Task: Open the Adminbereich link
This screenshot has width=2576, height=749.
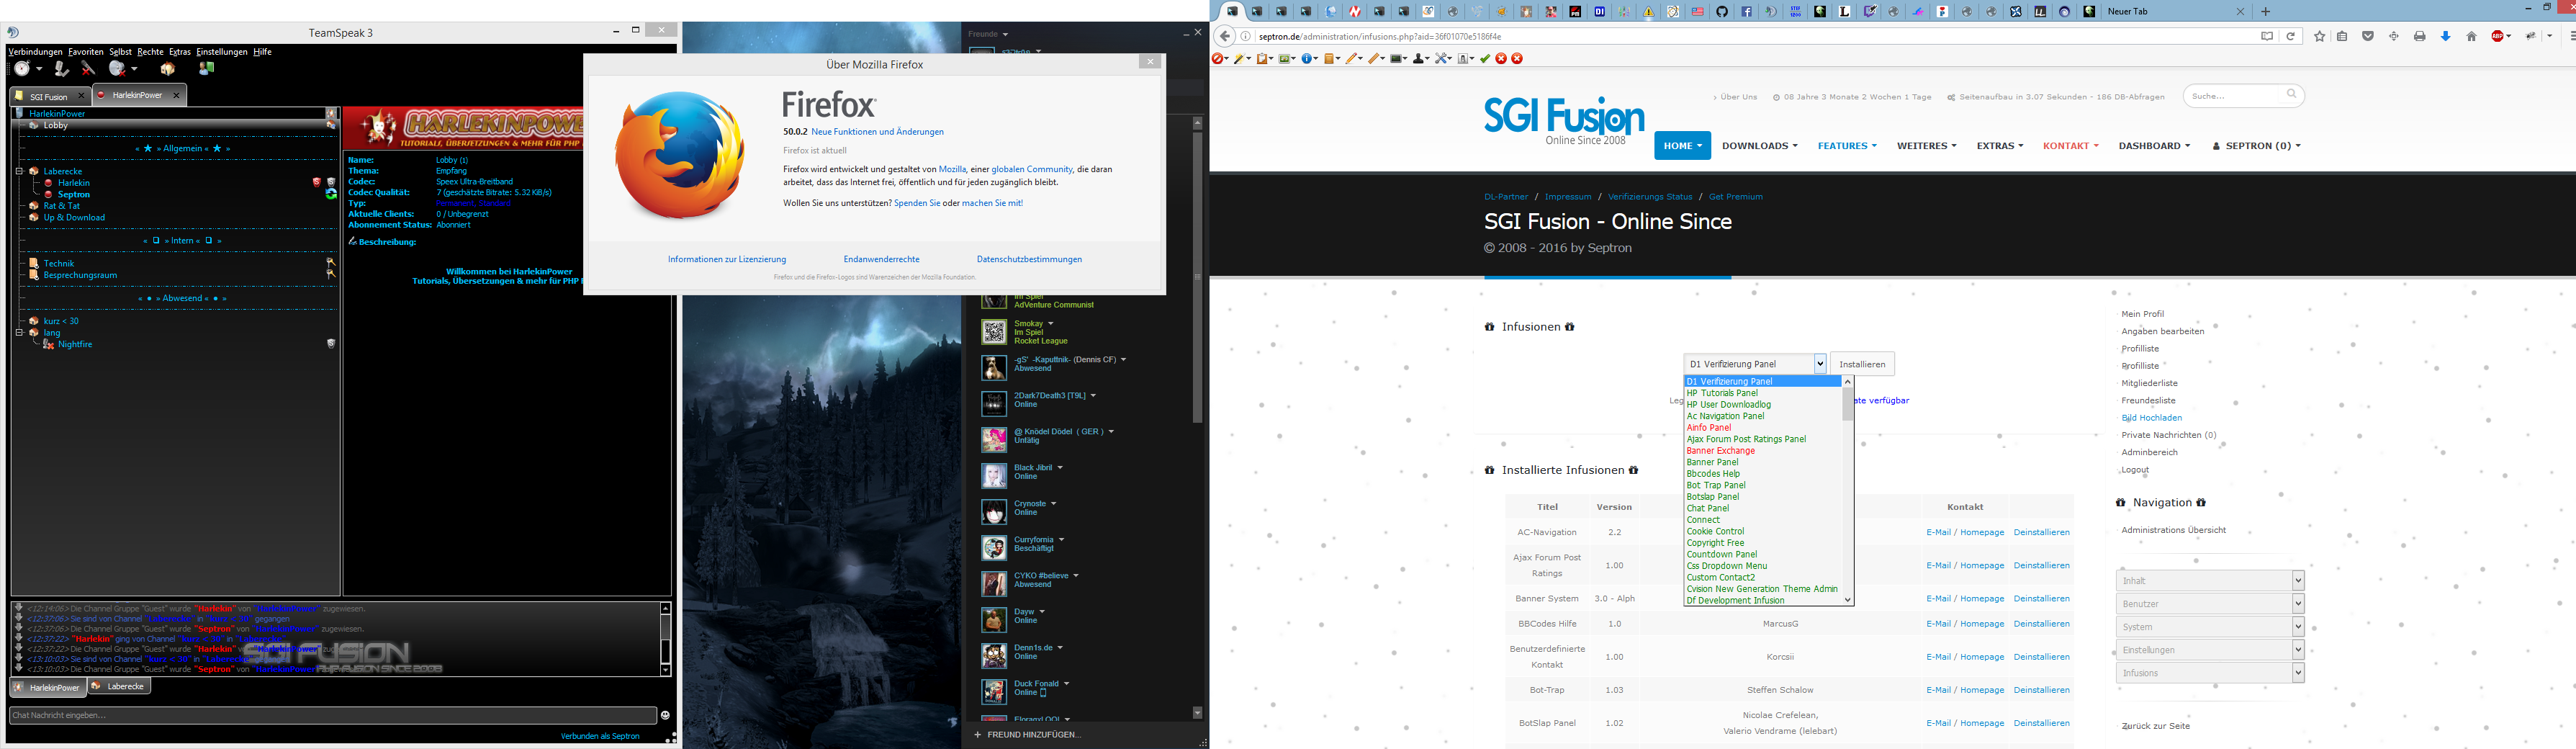Action: coord(2149,452)
